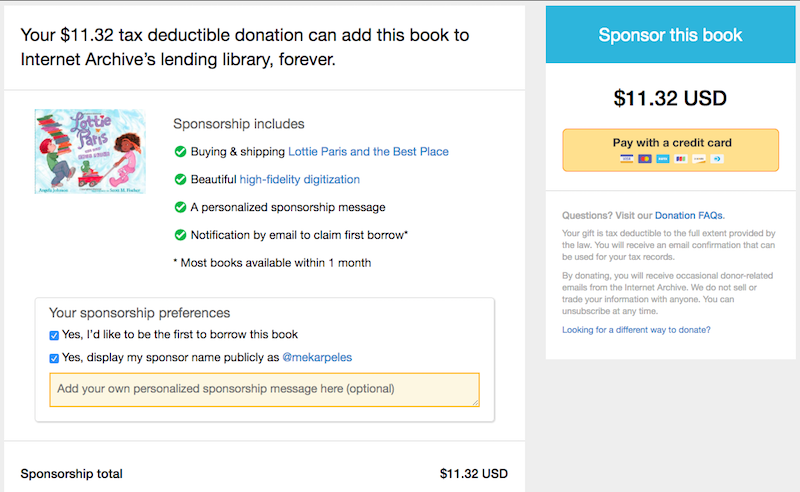Click the Visa card icon

(627, 159)
